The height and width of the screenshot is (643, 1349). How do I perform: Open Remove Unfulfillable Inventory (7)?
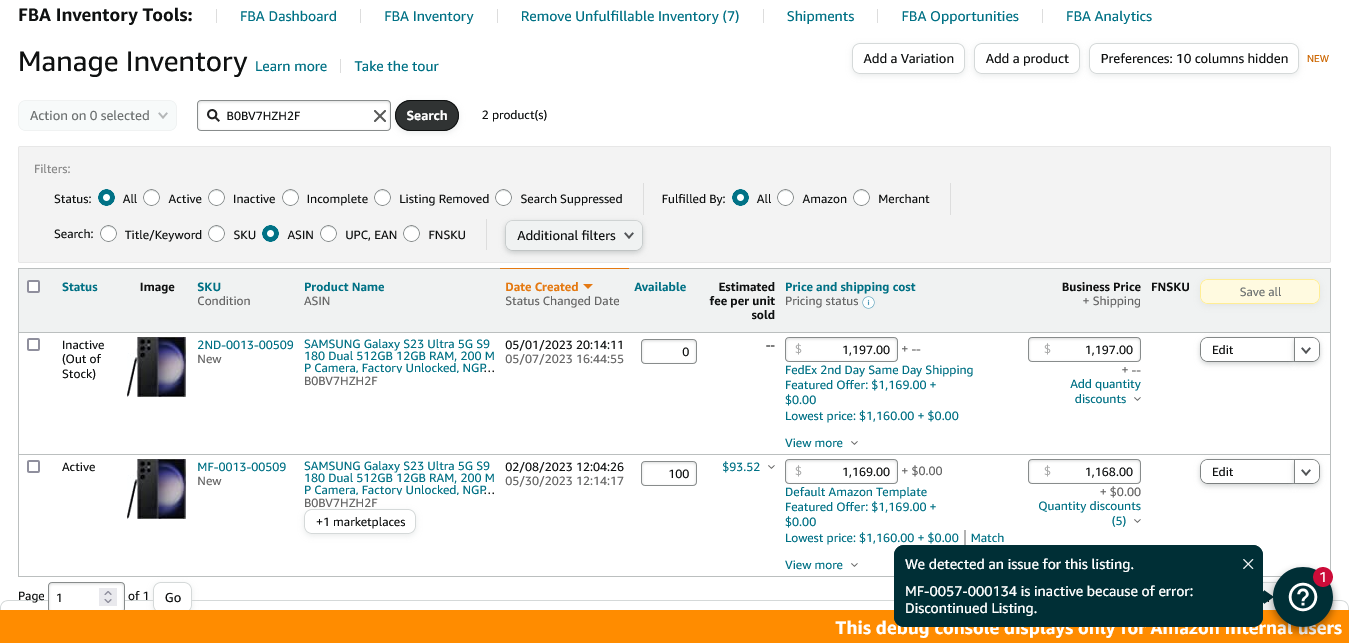630,16
